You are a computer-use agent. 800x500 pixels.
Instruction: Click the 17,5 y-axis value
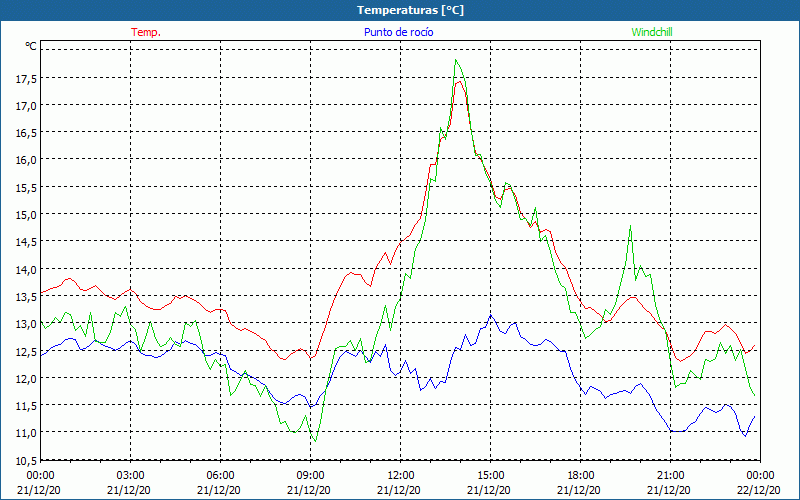27,78
